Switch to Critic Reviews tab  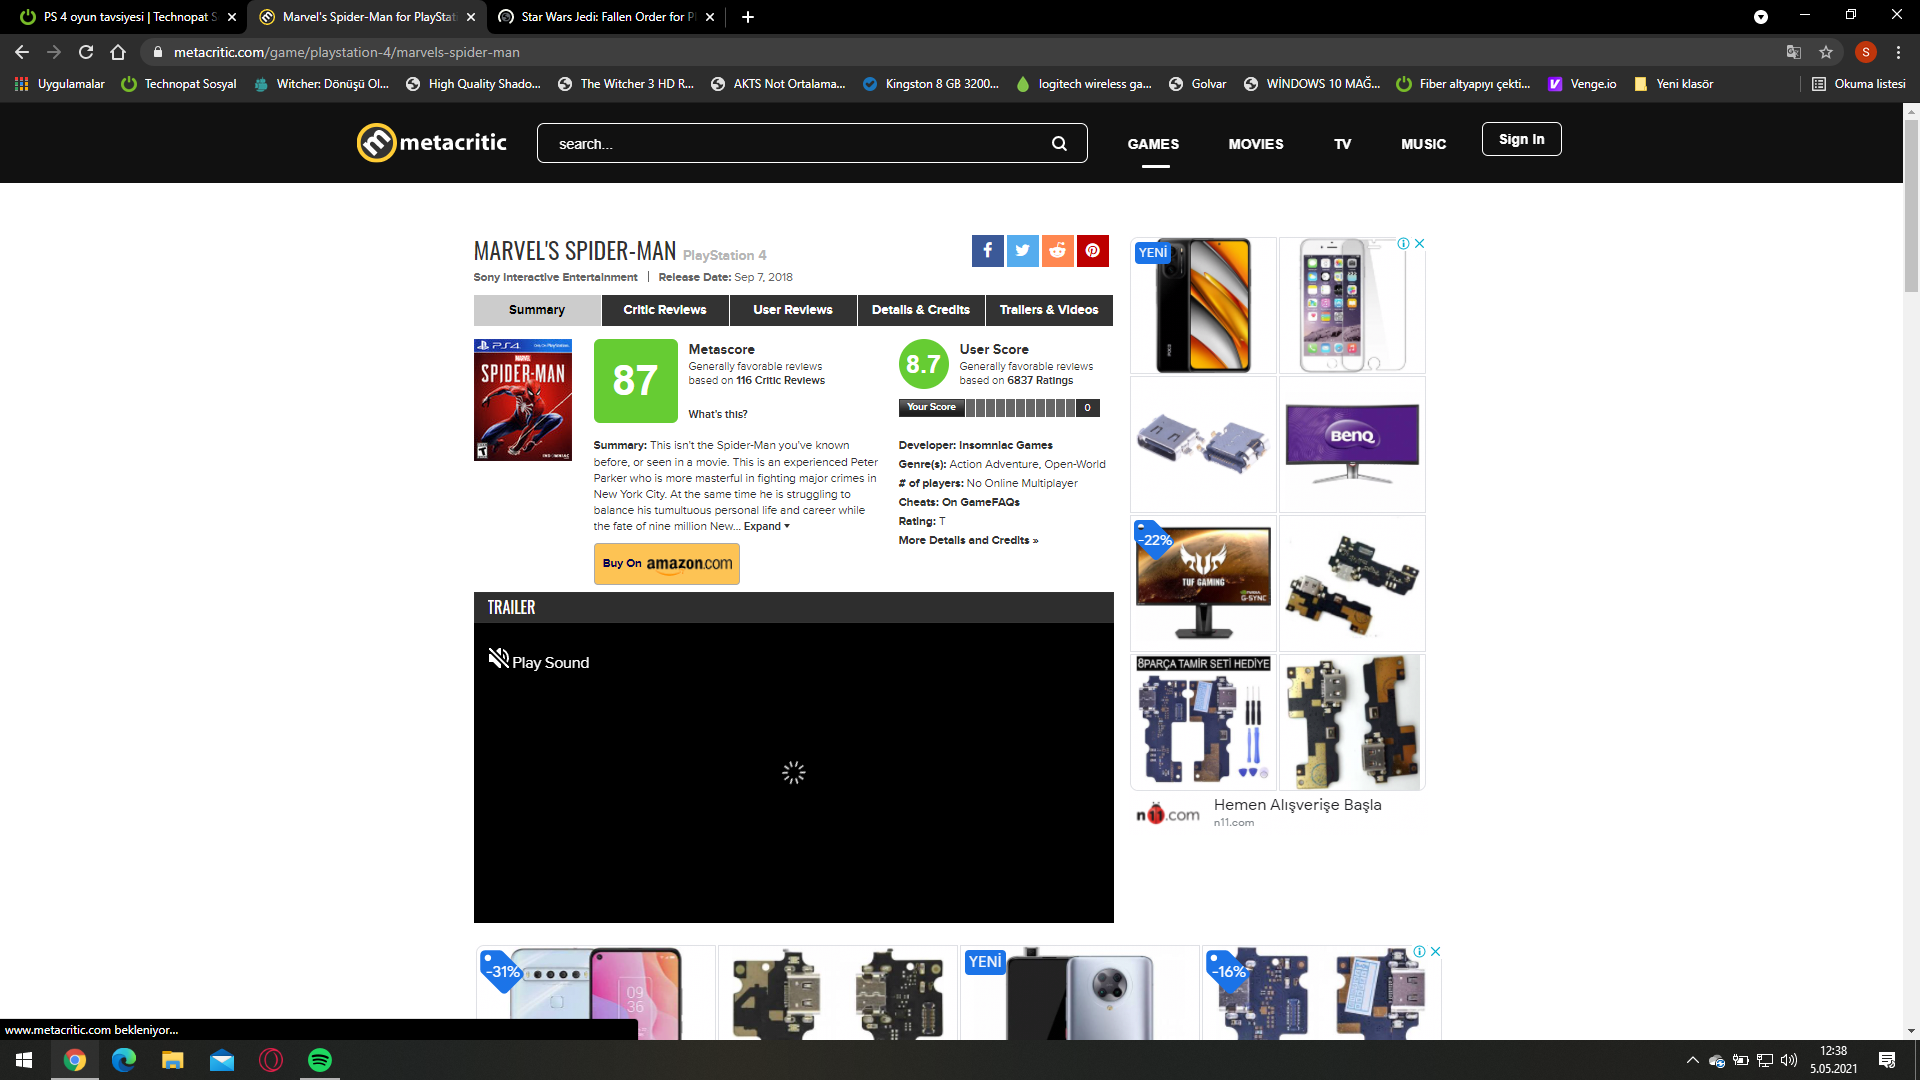point(664,310)
